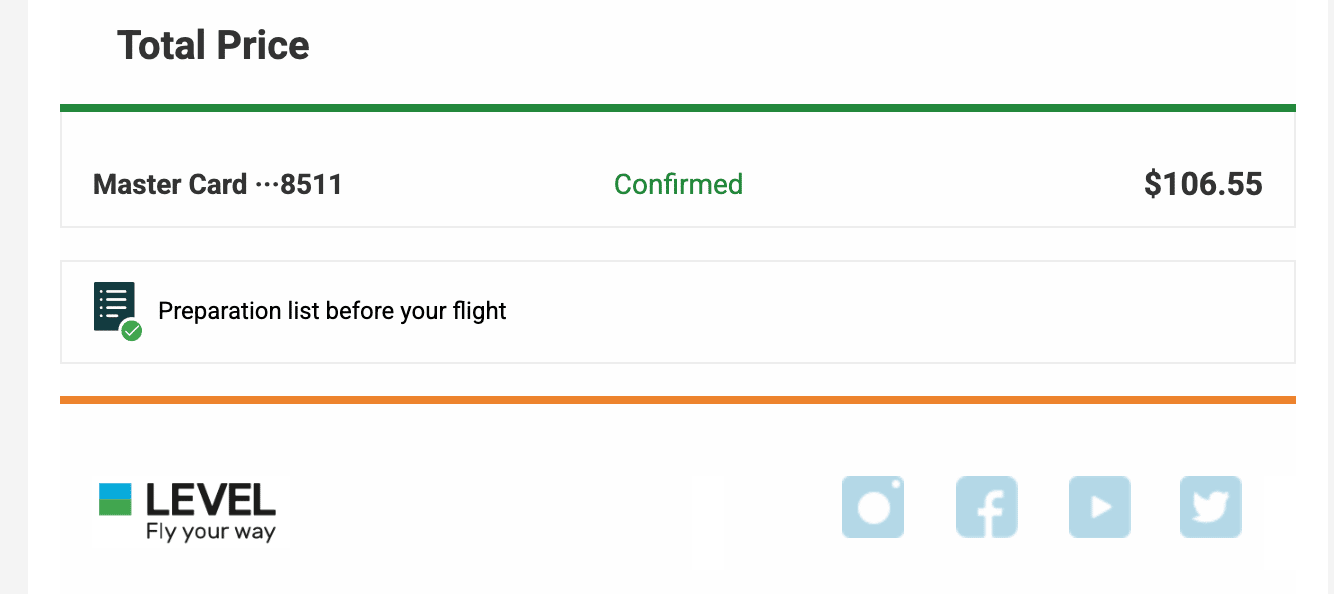Click the orange divider bar above footer
The height and width of the screenshot is (594, 1334).
[x=678, y=400]
